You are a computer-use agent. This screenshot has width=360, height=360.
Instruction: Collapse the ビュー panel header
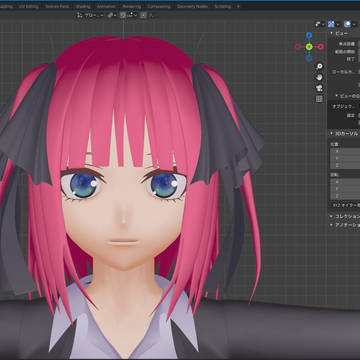tap(344, 33)
